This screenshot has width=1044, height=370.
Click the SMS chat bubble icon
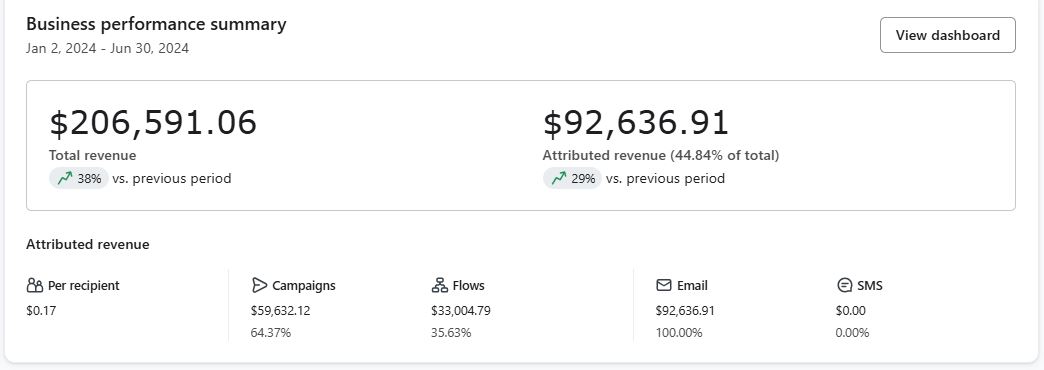point(844,285)
